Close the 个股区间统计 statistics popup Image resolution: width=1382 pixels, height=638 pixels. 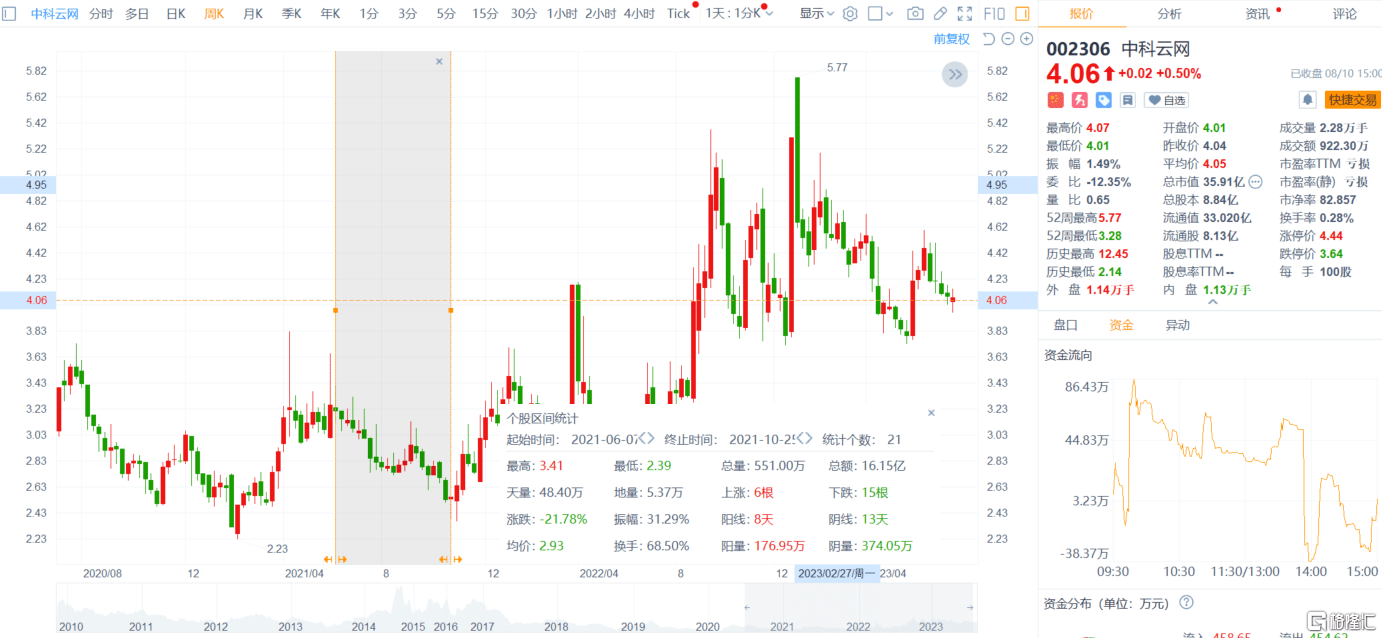[931, 412]
